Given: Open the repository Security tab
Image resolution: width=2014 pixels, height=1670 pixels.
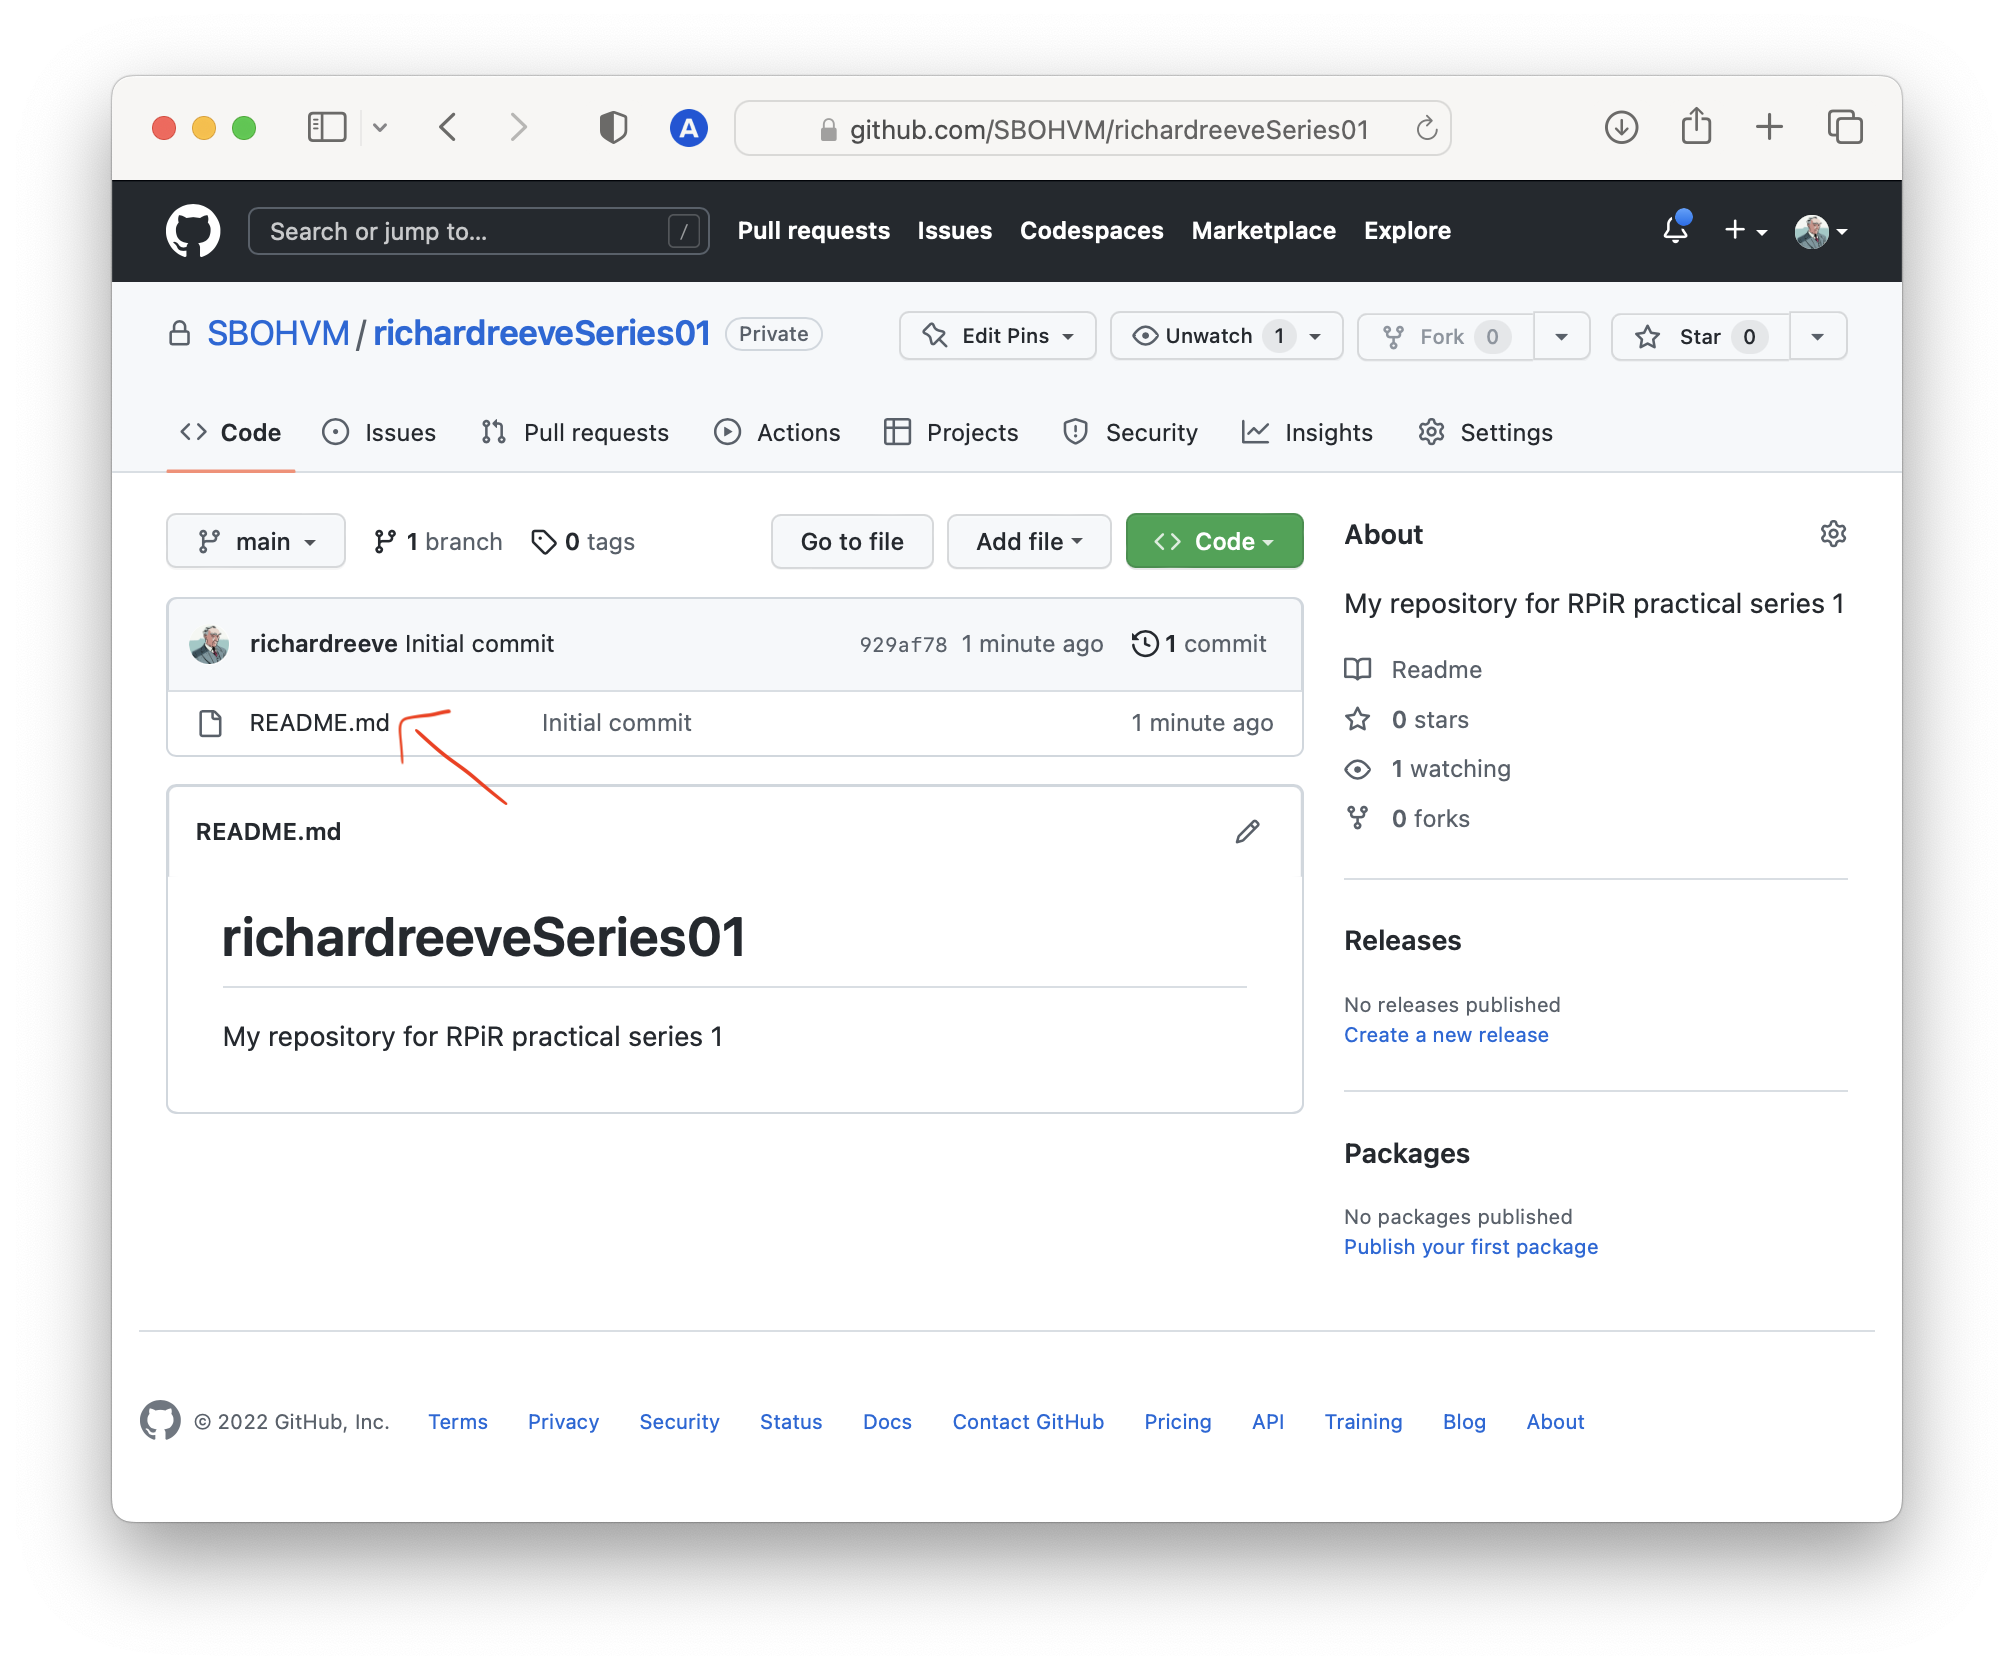Looking at the screenshot, I should tap(1130, 432).
